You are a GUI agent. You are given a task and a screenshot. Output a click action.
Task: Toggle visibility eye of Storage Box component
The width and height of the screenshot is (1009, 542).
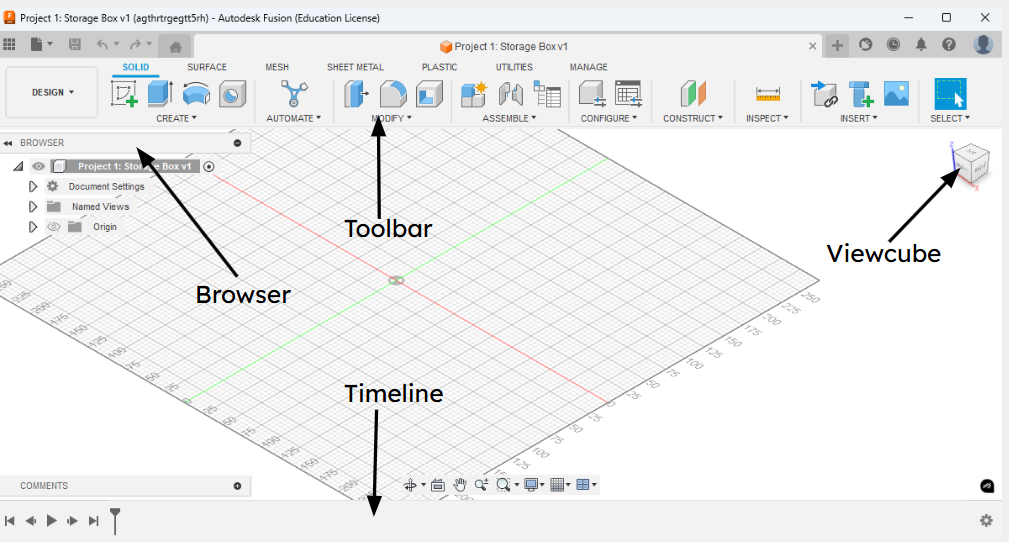(x=39, y=167)
